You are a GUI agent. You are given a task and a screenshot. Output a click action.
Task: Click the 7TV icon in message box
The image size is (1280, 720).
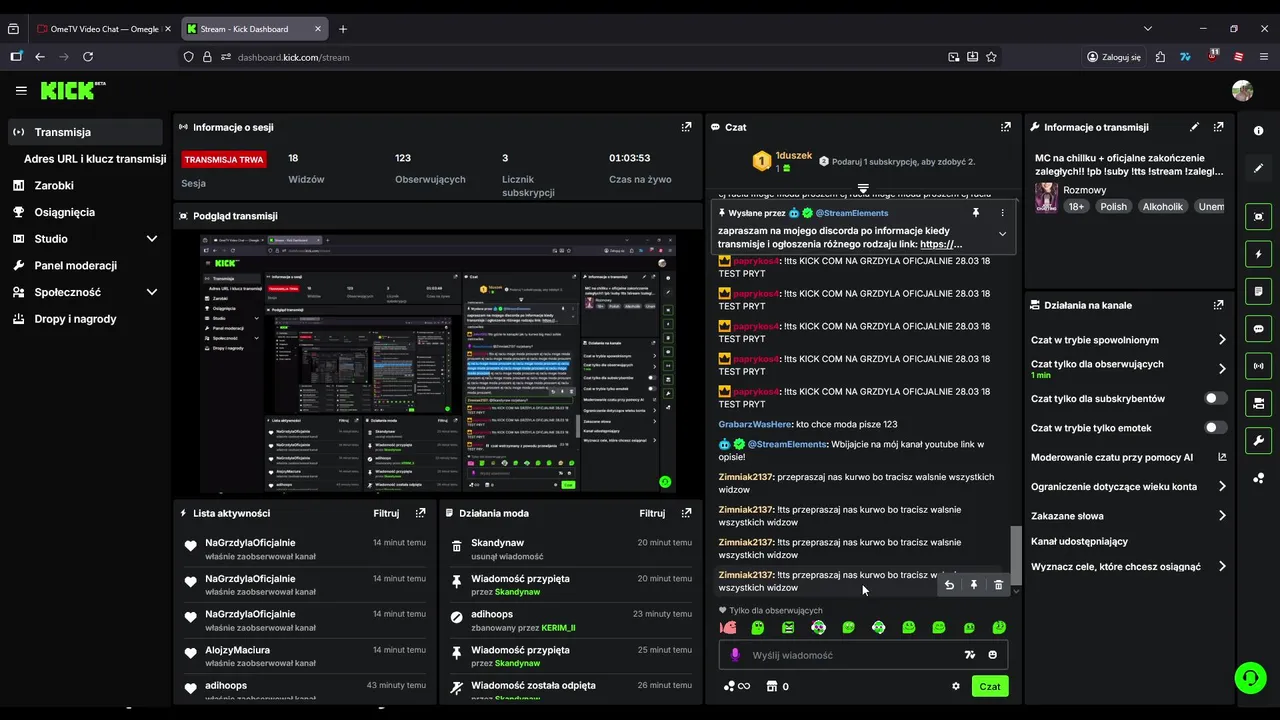pos(969,655)
